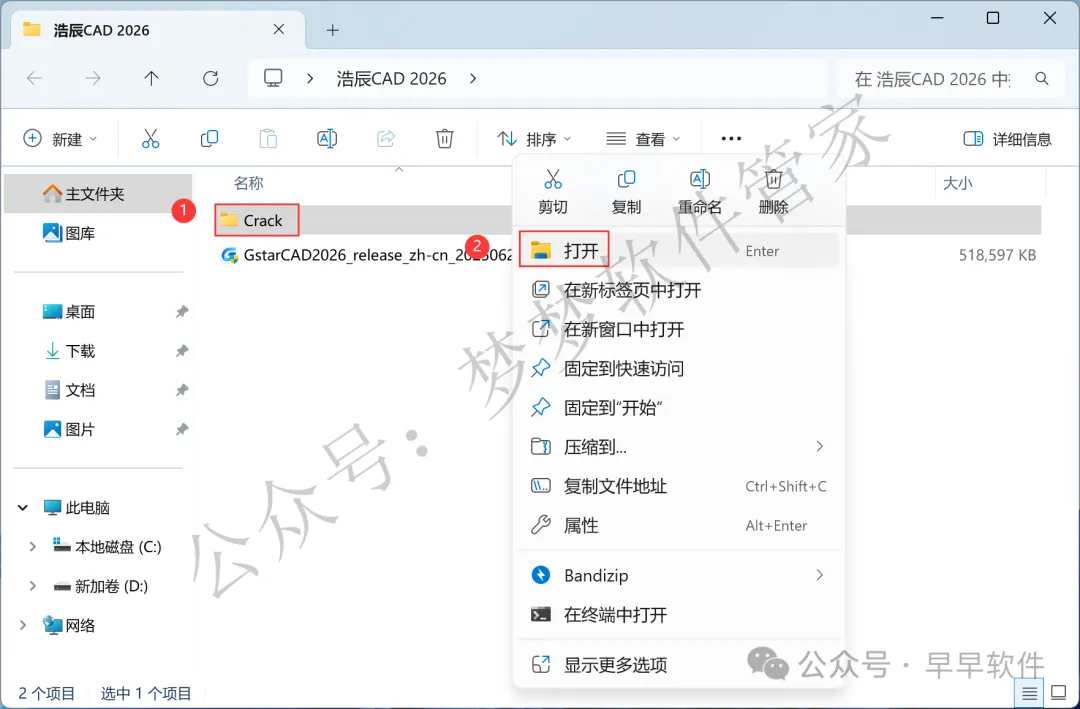This screenshot has height=709, width=1080.
Task: Add a new tab with plus button
Action: coord(333,30)
